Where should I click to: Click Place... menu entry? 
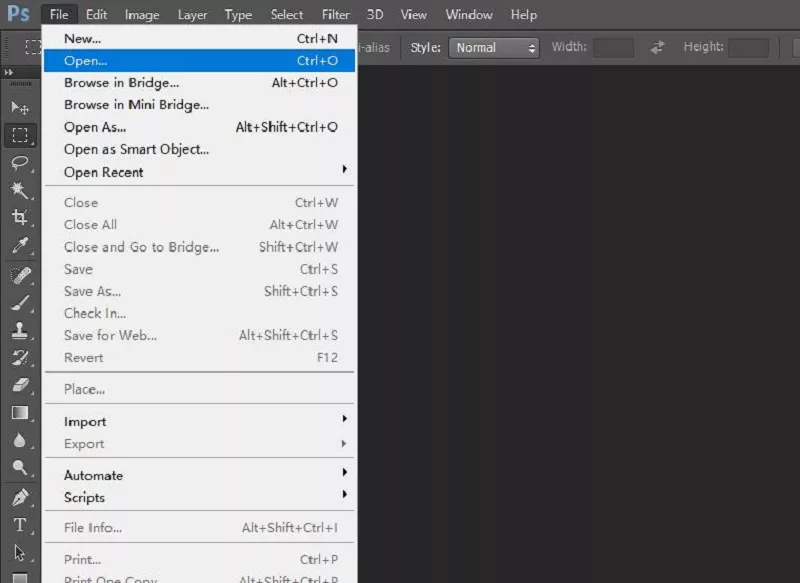tap(199, 389)
